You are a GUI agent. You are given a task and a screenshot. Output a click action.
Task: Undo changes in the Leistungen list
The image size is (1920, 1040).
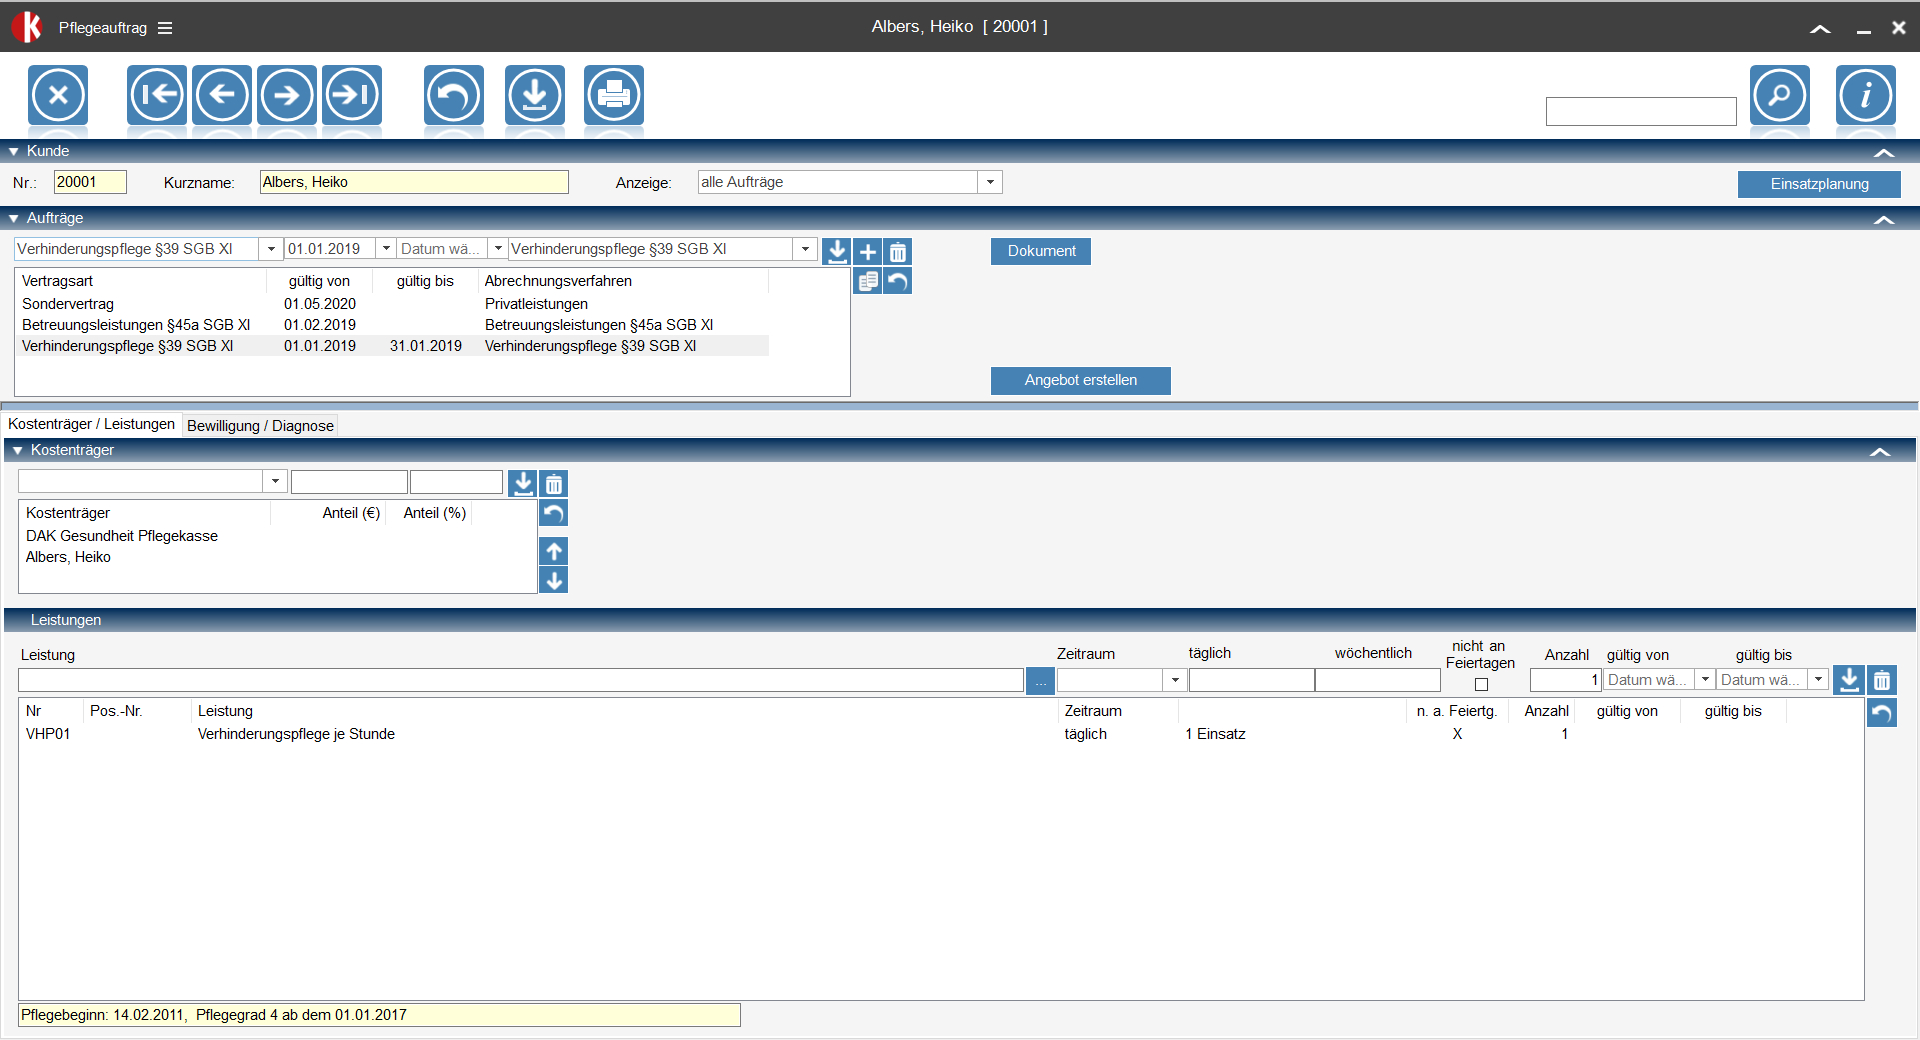pyautogui.click(x=1882, y=712)
